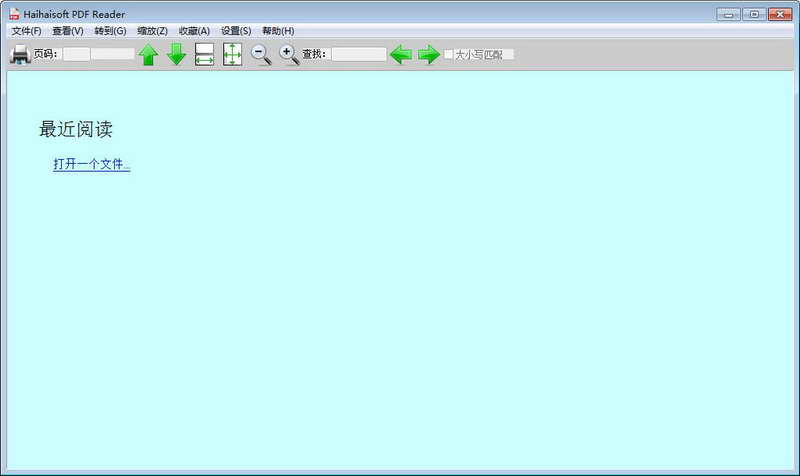Zoom out using the minus magnifier
Screen dimensions: 800x476
click(x=261, y=54)
